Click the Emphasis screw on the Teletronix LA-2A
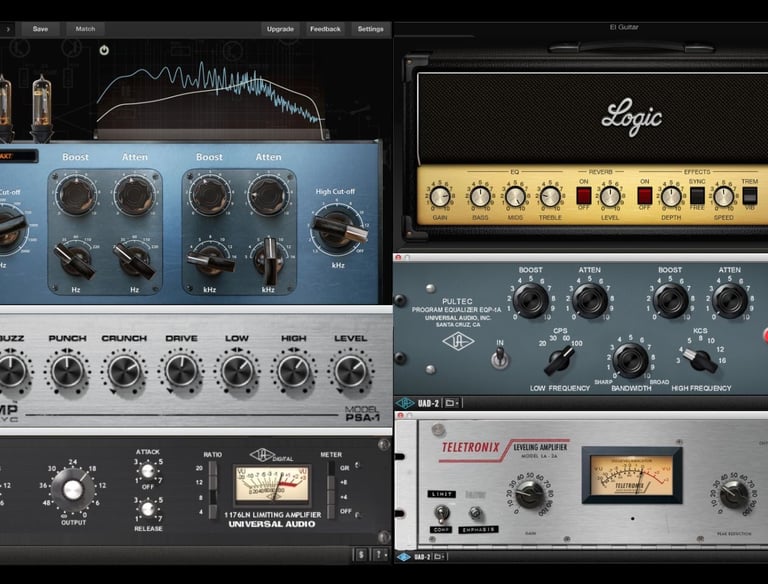Viewport: 768px width, 584px height. pyautogui.click(x=474, y=513)
